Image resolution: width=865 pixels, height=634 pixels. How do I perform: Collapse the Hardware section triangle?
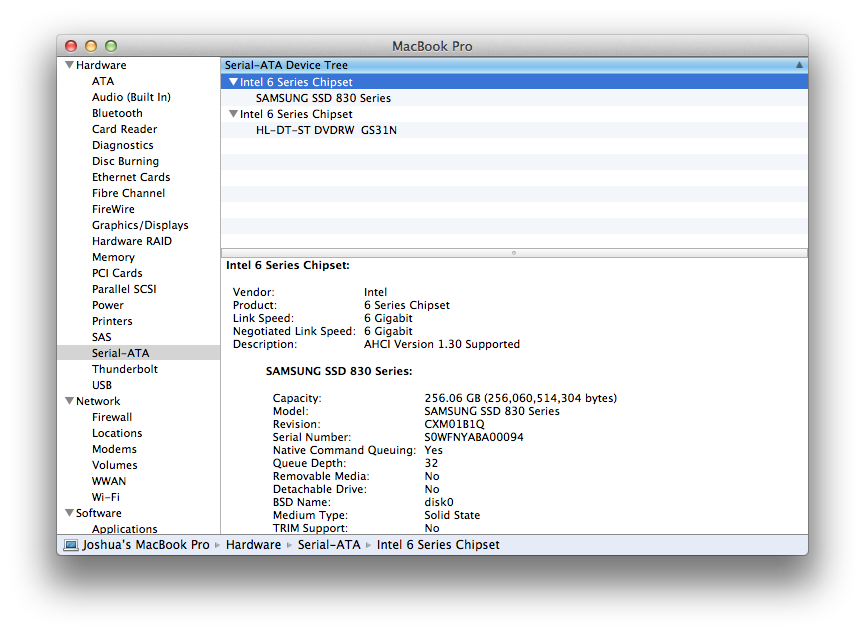[x=70, y=65]
